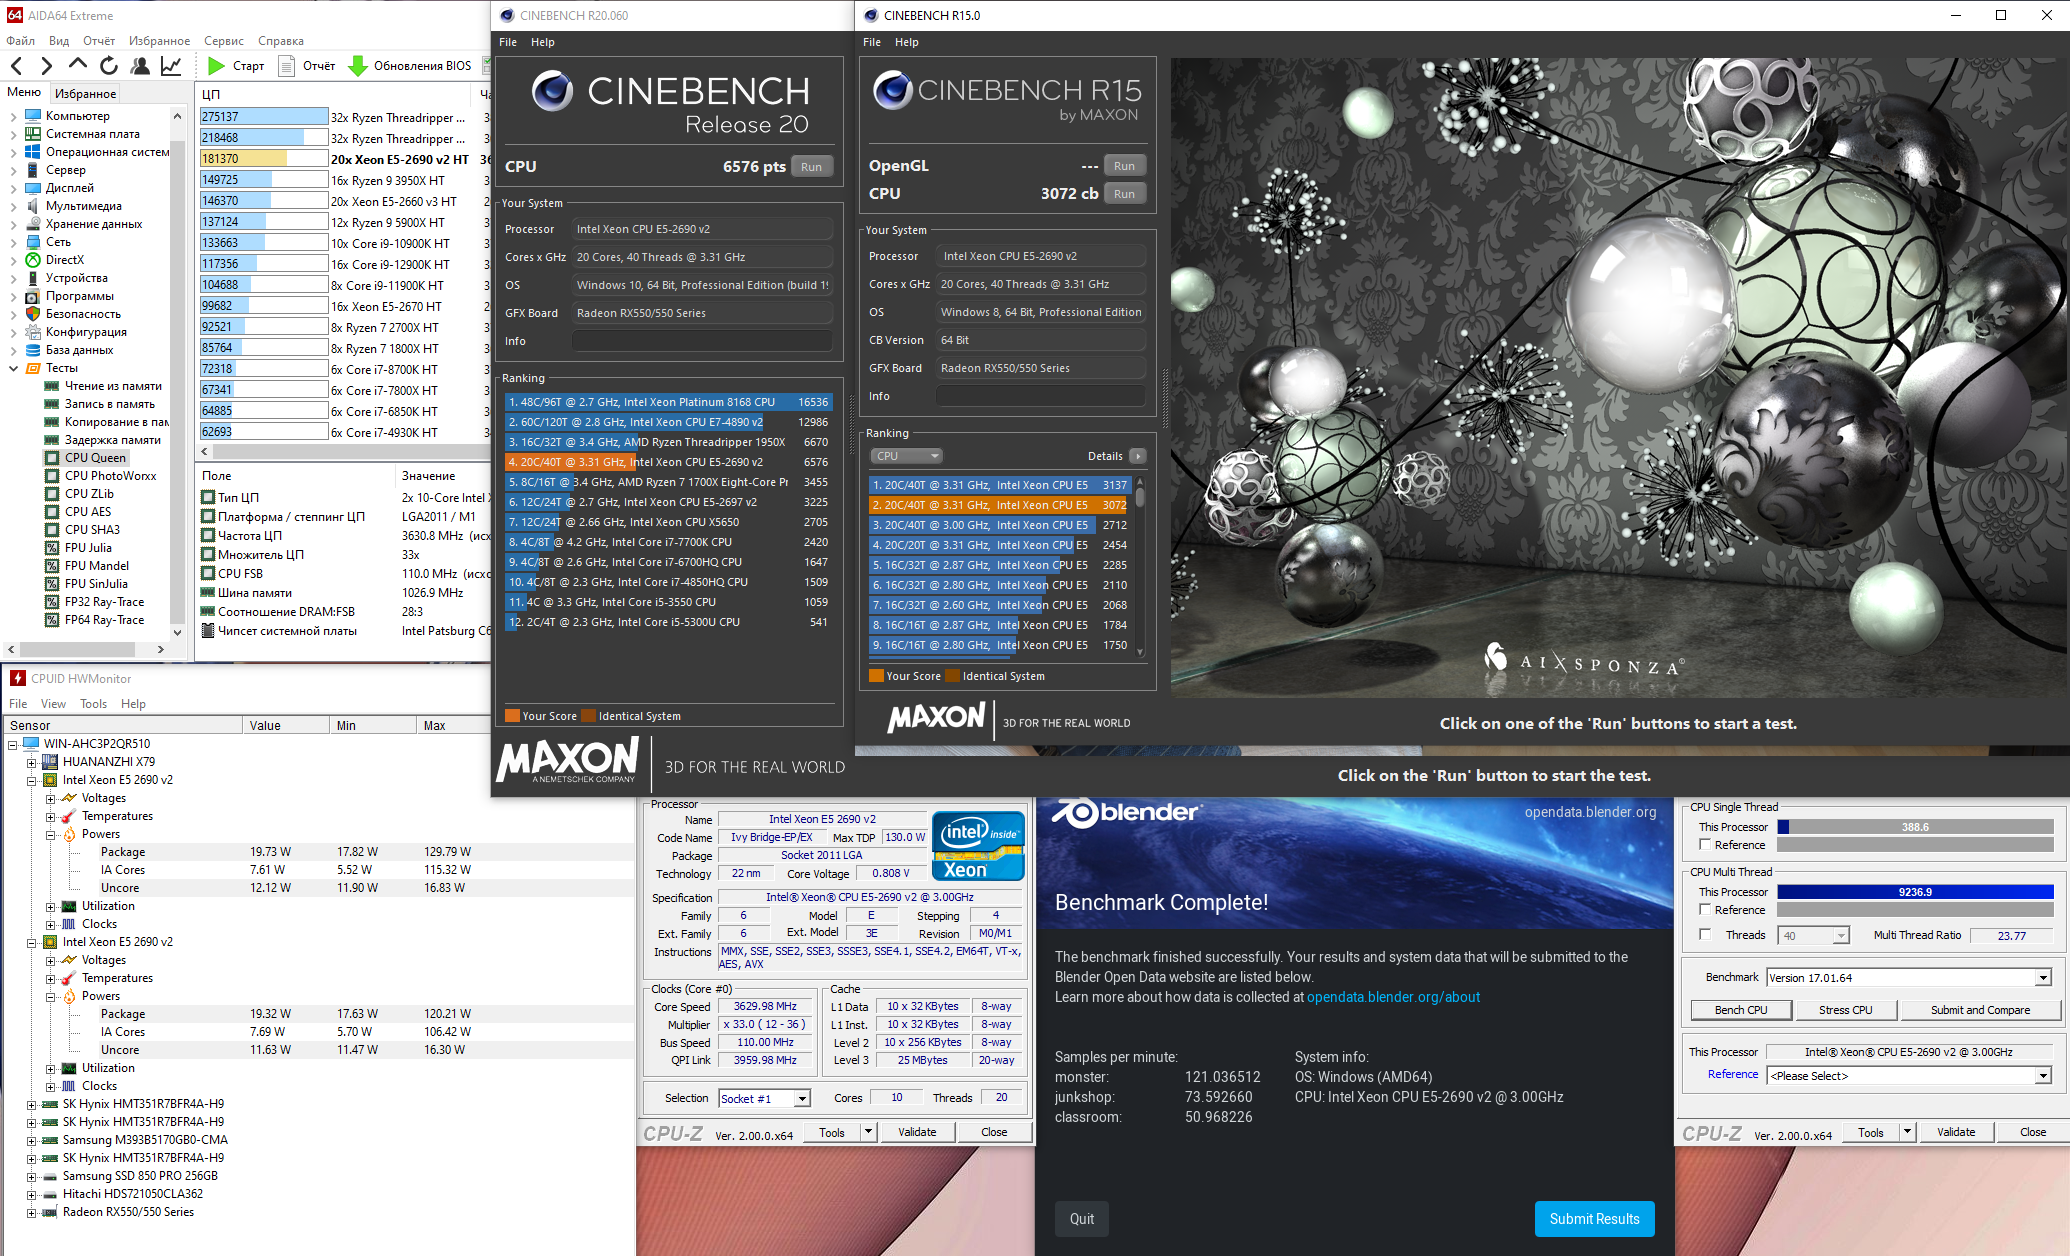Toggle the Threads checkbox in CPU-Z bench

(x=1705, y=935)
